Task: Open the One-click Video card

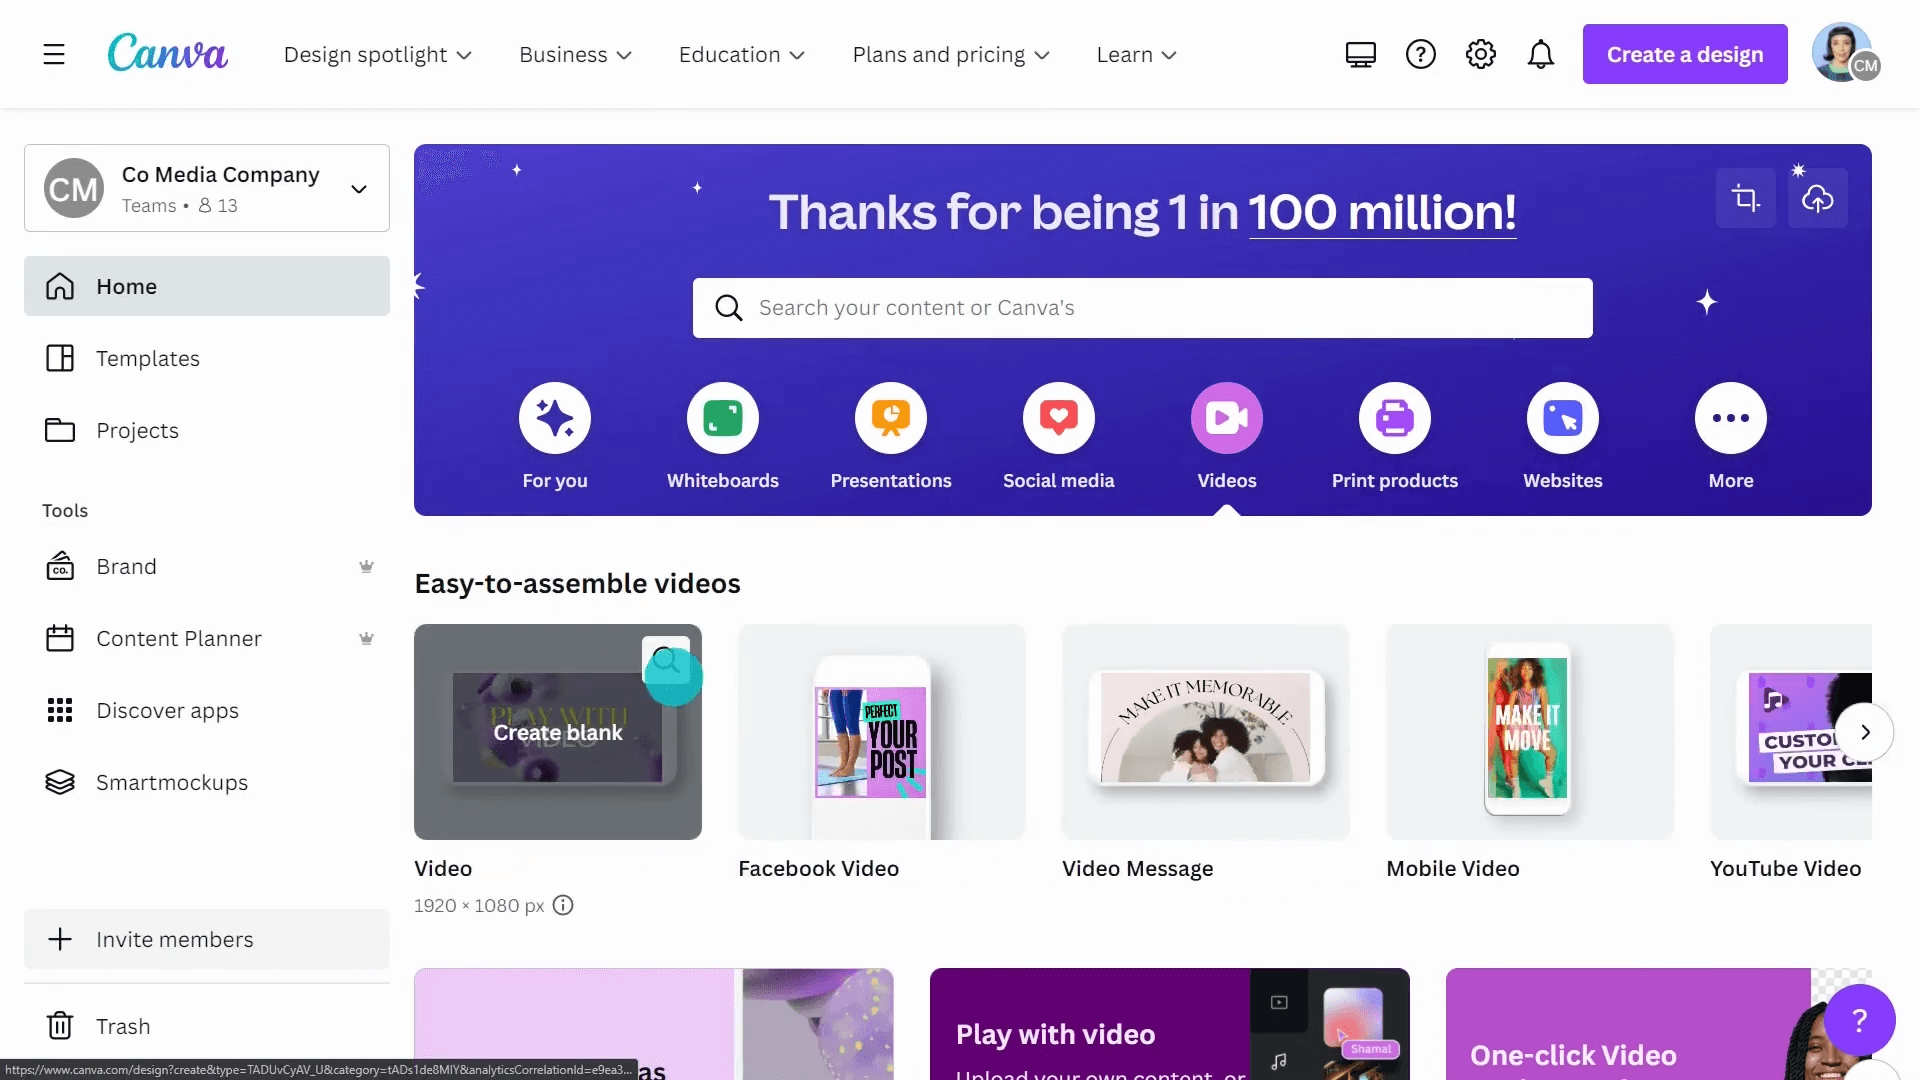Action: (1659, 1024)
